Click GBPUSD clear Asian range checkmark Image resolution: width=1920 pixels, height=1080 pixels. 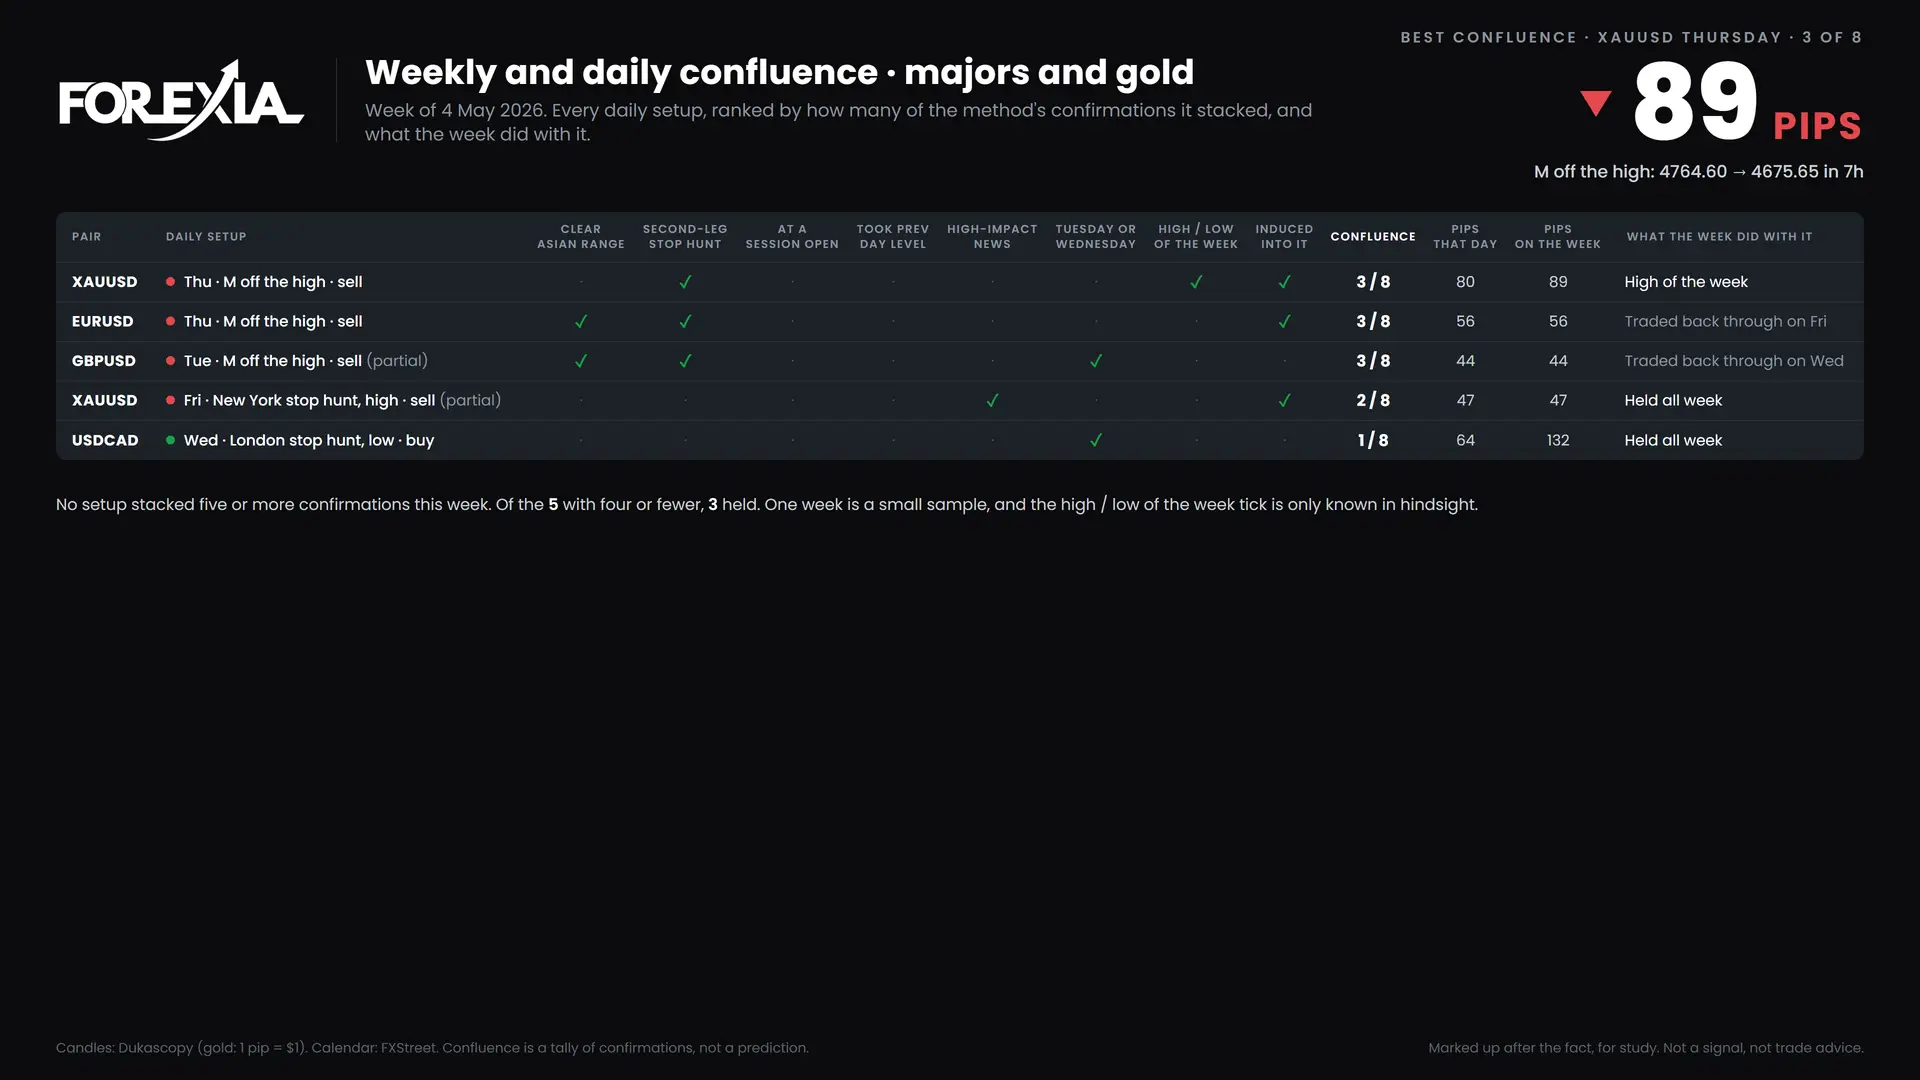click(x=581, y=361)
